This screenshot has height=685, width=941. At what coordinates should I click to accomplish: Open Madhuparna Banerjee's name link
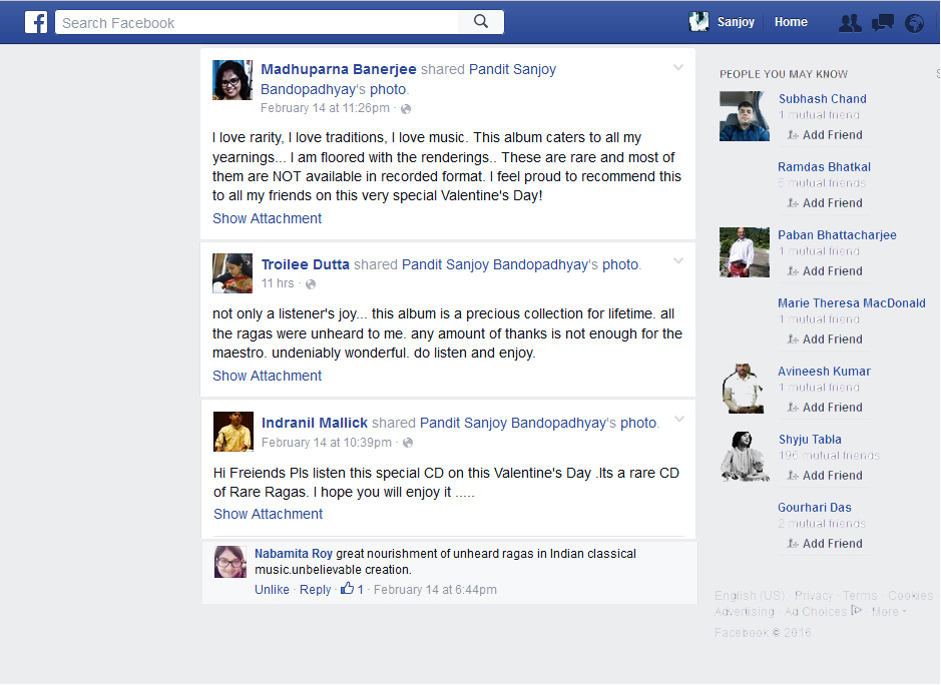pyautogui.click(x=338, y=69)
